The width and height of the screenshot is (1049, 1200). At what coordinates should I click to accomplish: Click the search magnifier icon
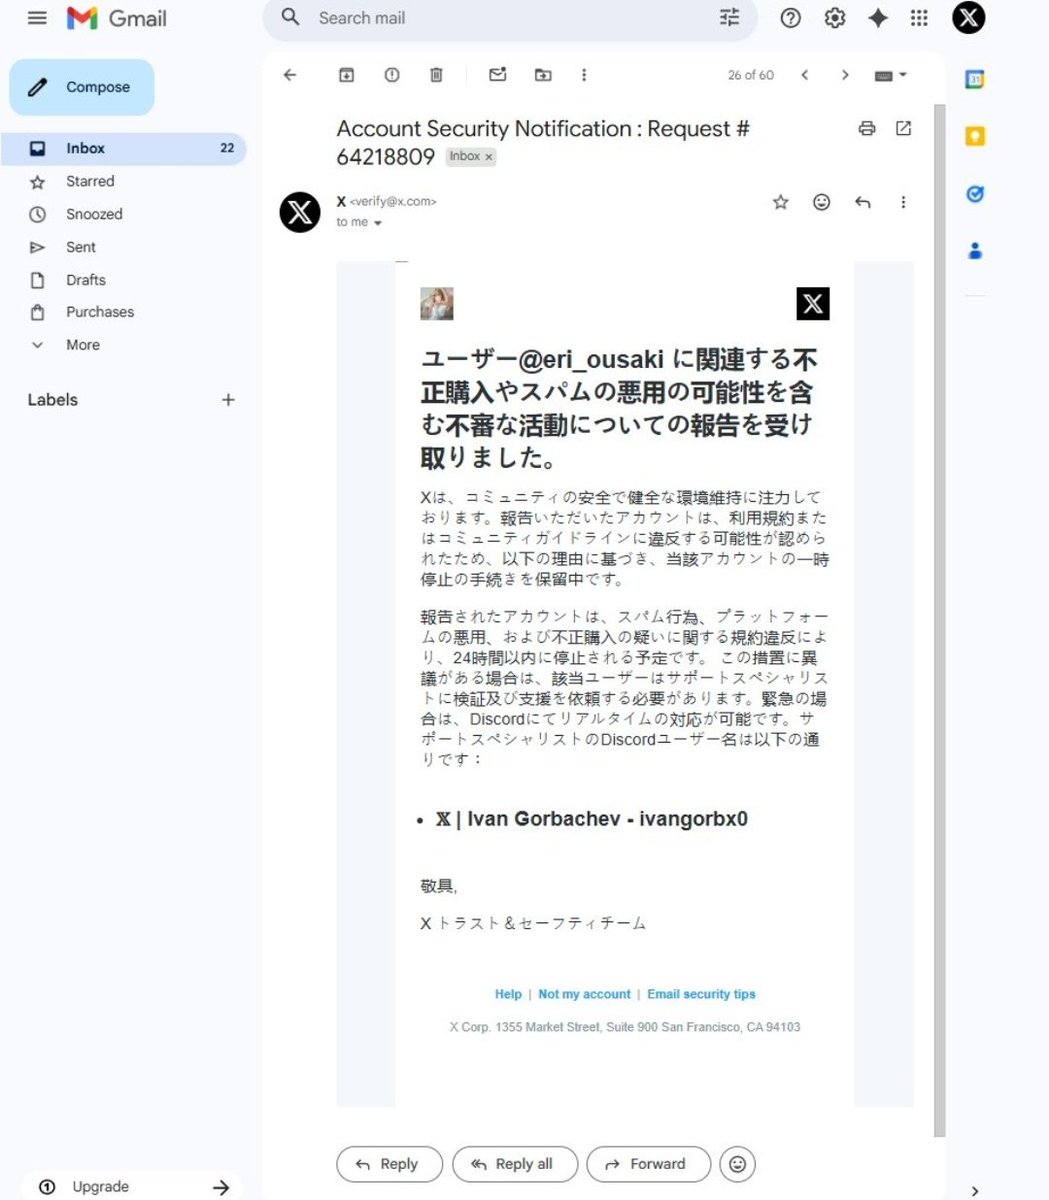290,18
